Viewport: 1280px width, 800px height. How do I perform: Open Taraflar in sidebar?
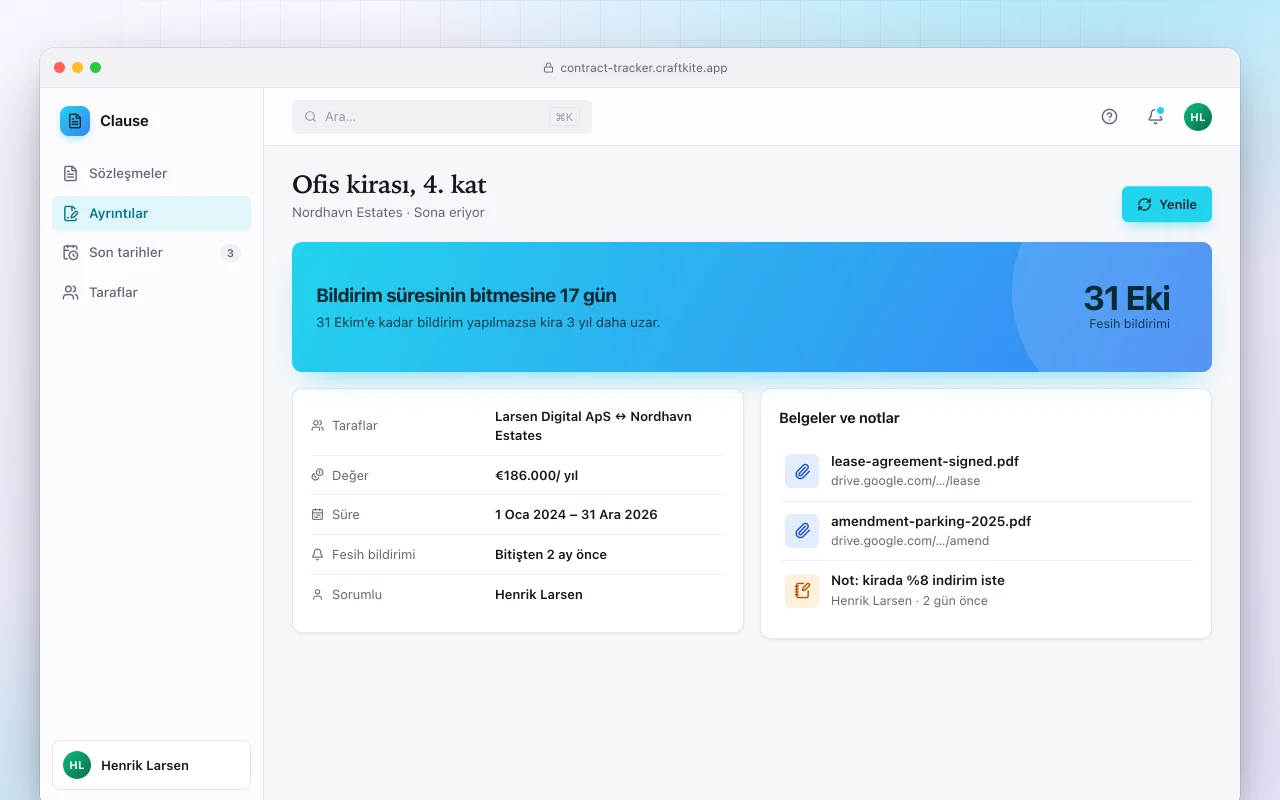(x=151, y=293)
